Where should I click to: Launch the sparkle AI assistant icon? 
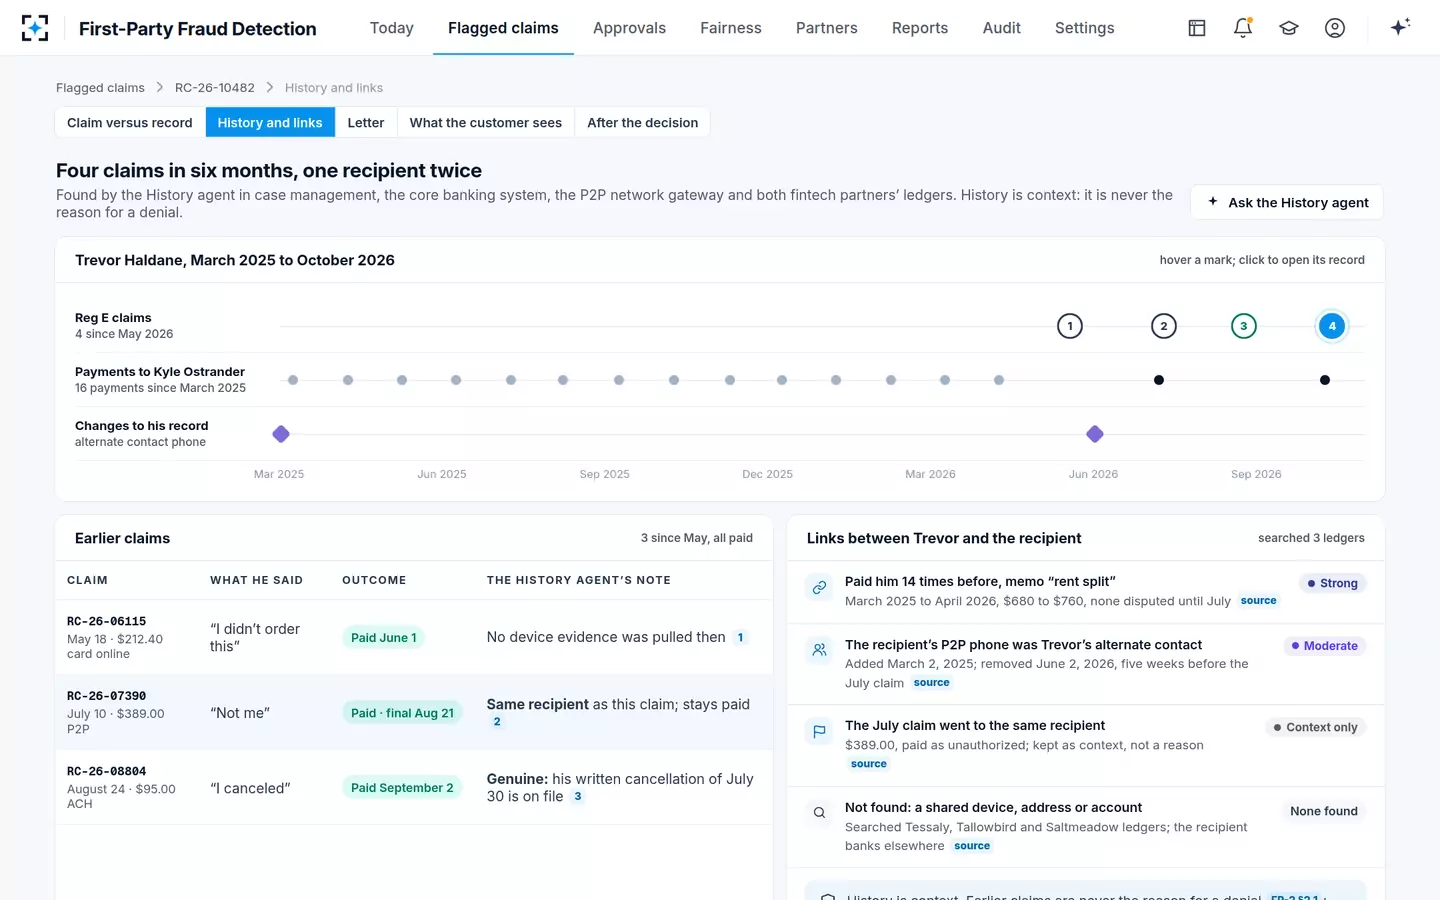click(1400, 27)
